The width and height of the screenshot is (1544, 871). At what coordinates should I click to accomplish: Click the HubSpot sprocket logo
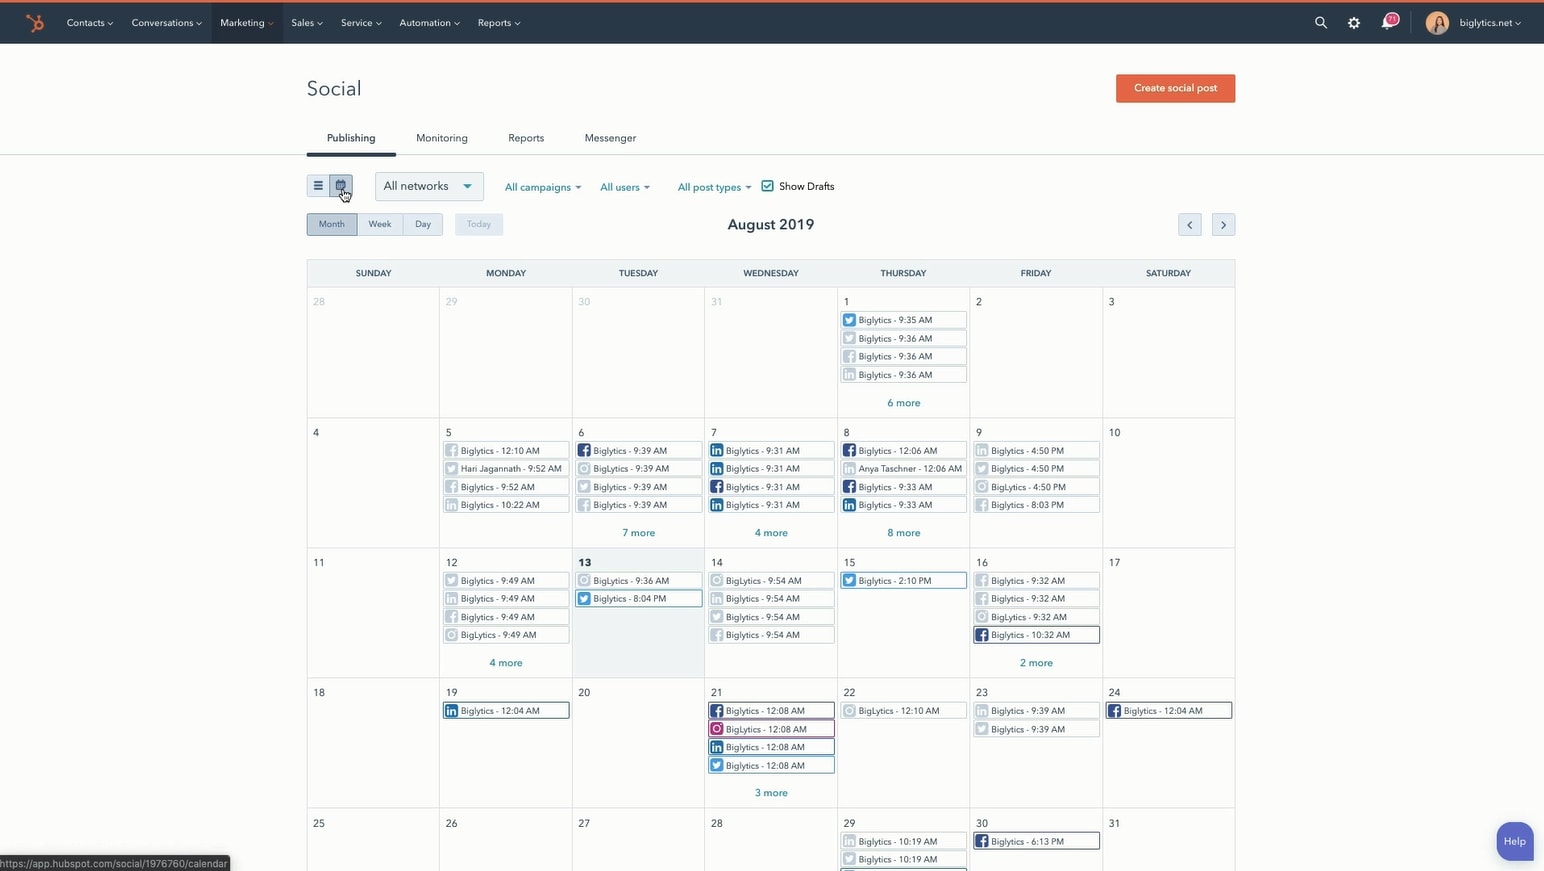click(x=35, y=23)
